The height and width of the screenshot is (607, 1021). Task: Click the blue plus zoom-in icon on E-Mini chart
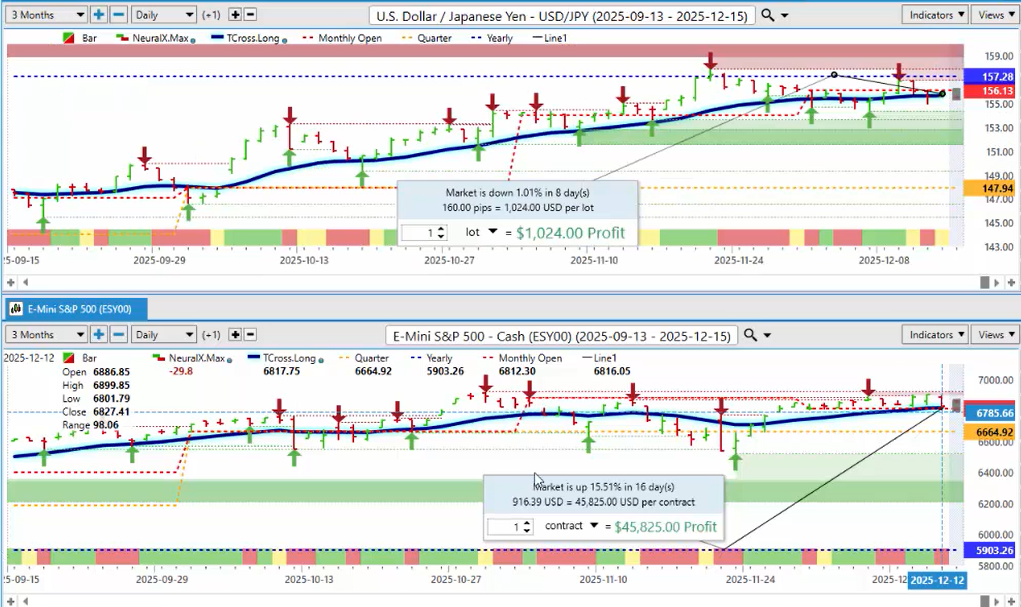point(98,334)
